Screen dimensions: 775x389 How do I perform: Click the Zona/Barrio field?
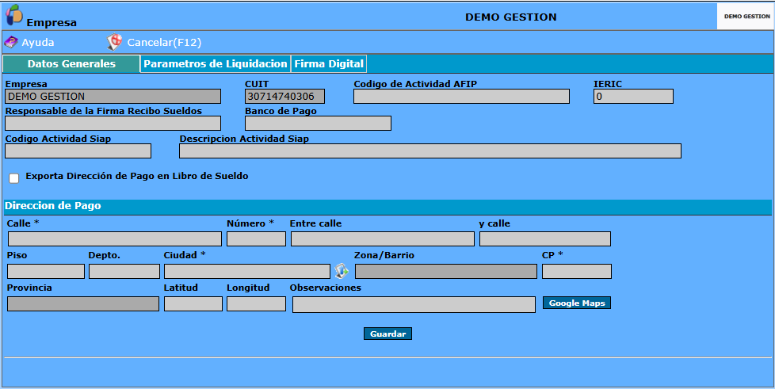(446, 271)
